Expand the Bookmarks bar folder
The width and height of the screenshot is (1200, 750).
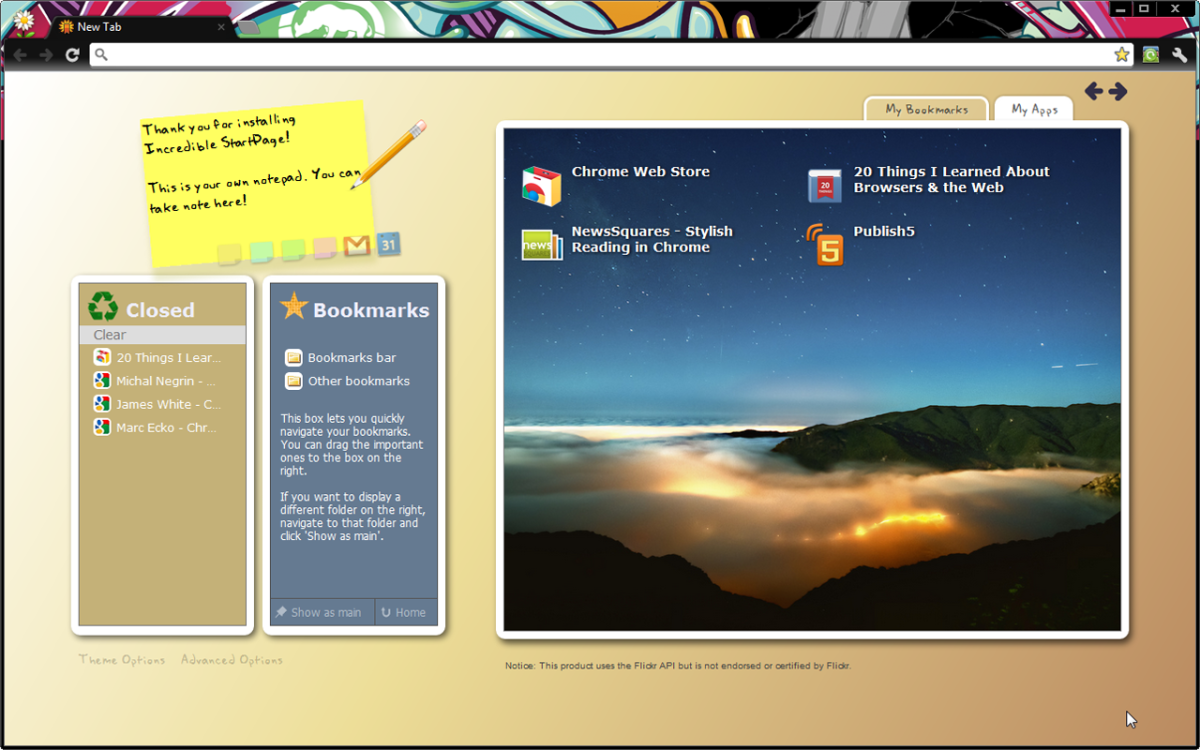pos(351,357)
